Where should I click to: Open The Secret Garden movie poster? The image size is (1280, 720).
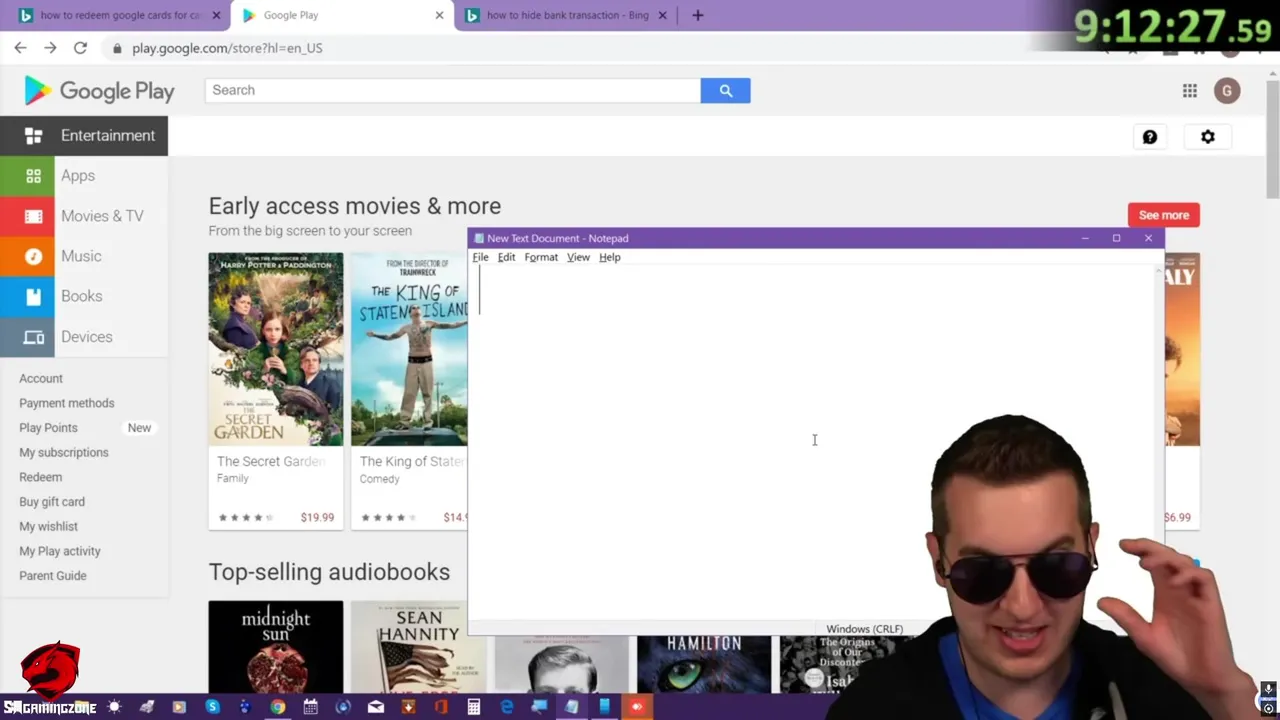(276, 349)
